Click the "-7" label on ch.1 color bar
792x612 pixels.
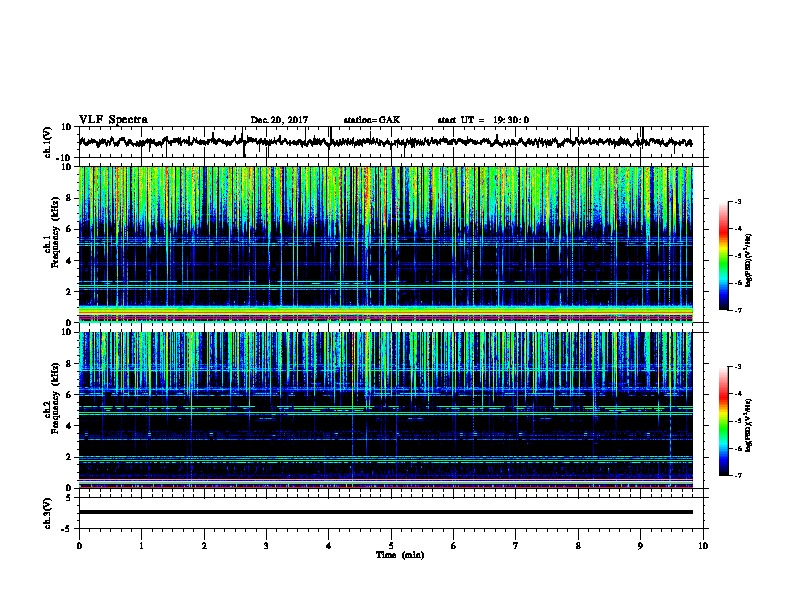pos(737,310)
